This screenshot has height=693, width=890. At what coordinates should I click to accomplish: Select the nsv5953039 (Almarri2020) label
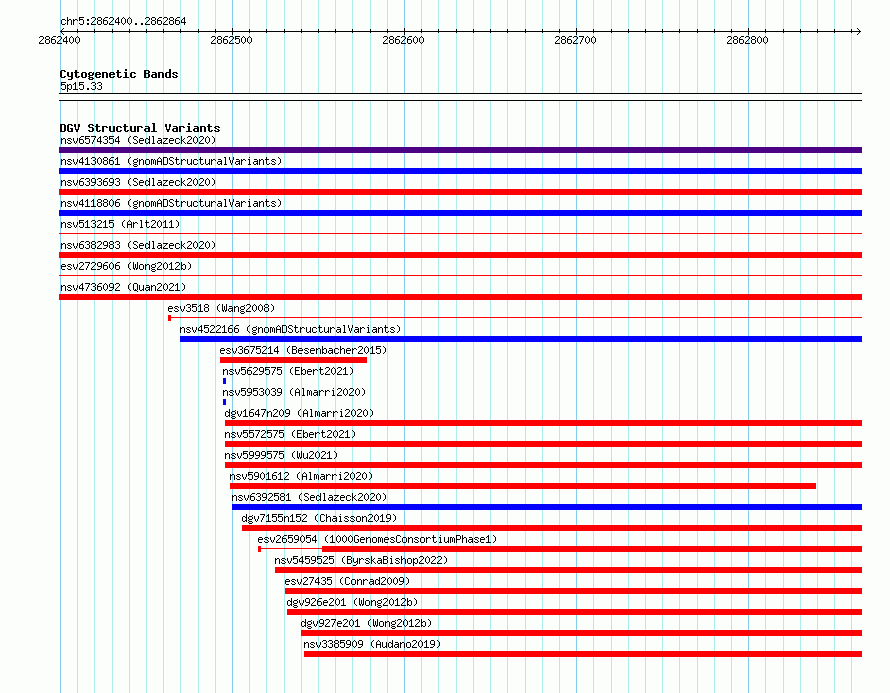click(x=294, y=392)
